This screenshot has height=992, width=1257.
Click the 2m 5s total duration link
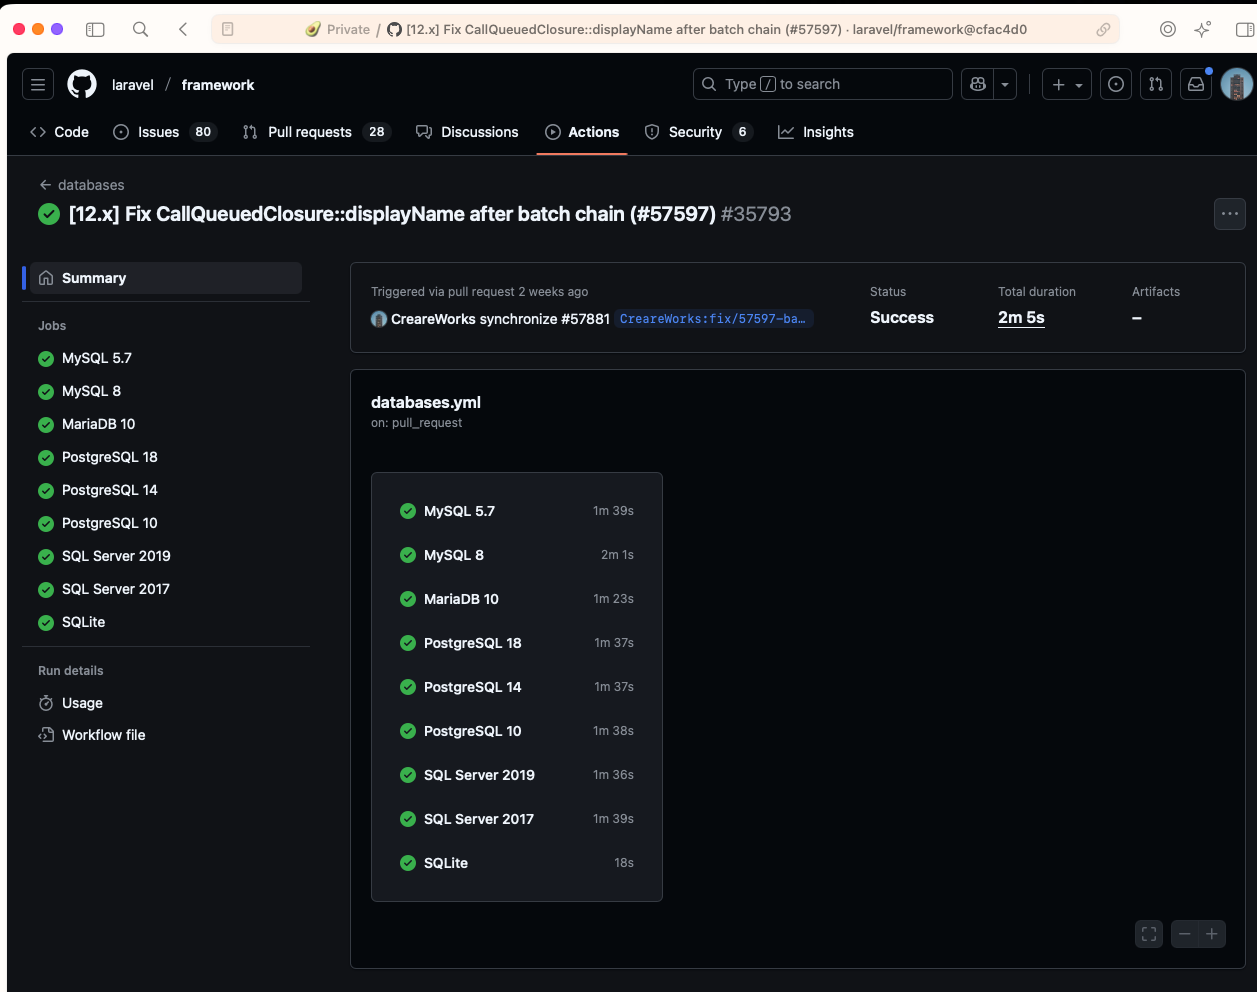point(1021,317)
